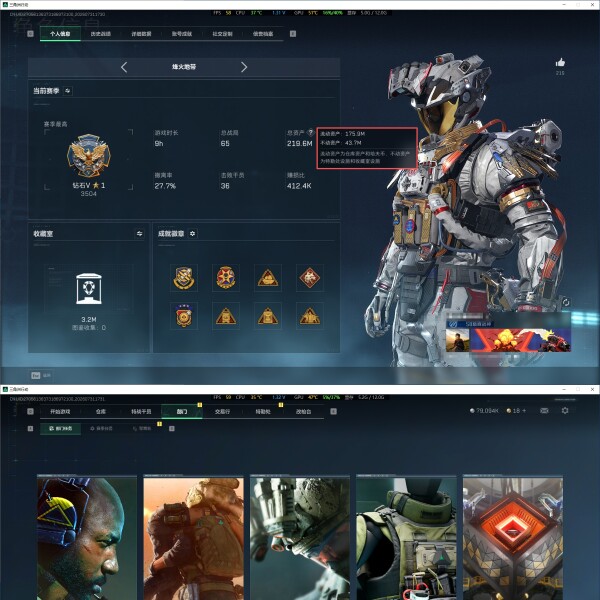The width and height of the screenshot is (600, 600).
Task: Open the 开始游戏 tab in the lower window
Action: 60,411
